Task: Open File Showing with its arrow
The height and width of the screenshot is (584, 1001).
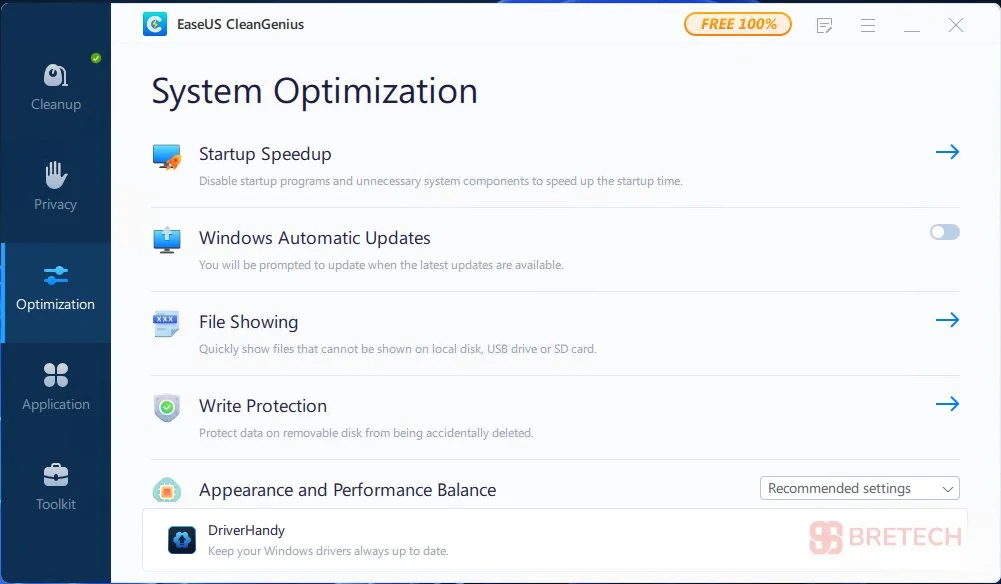Action: (947, 320)
